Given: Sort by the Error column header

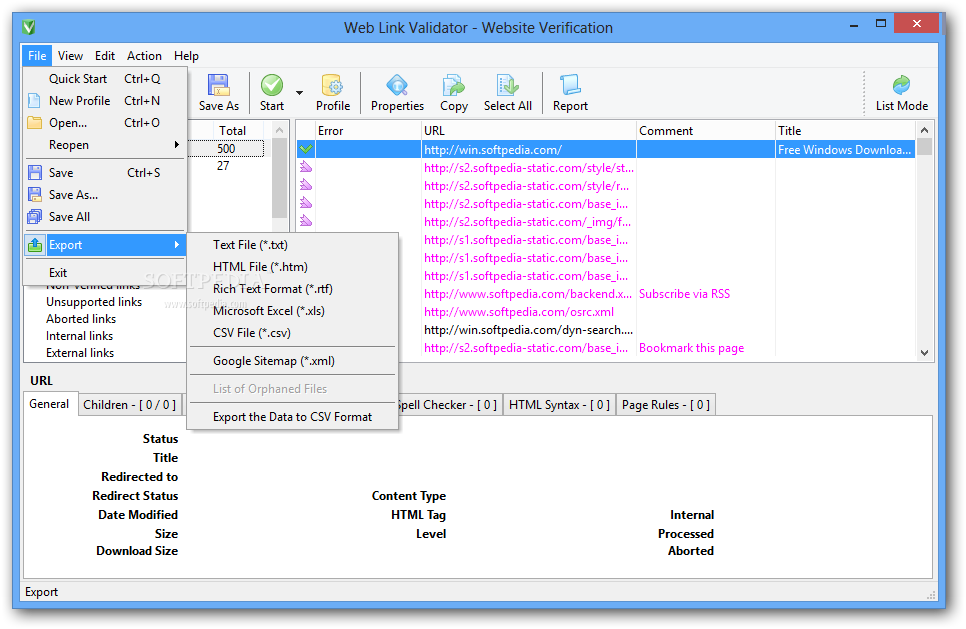Looking at the screenshot, I should click(x=368, y=131).
